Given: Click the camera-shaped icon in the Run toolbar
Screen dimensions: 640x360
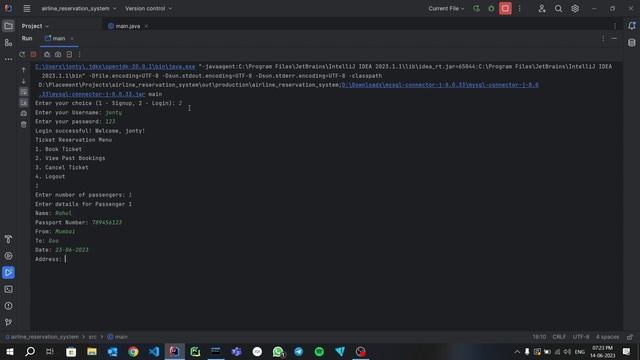Looking at the screenshot, I should [58, 54].
